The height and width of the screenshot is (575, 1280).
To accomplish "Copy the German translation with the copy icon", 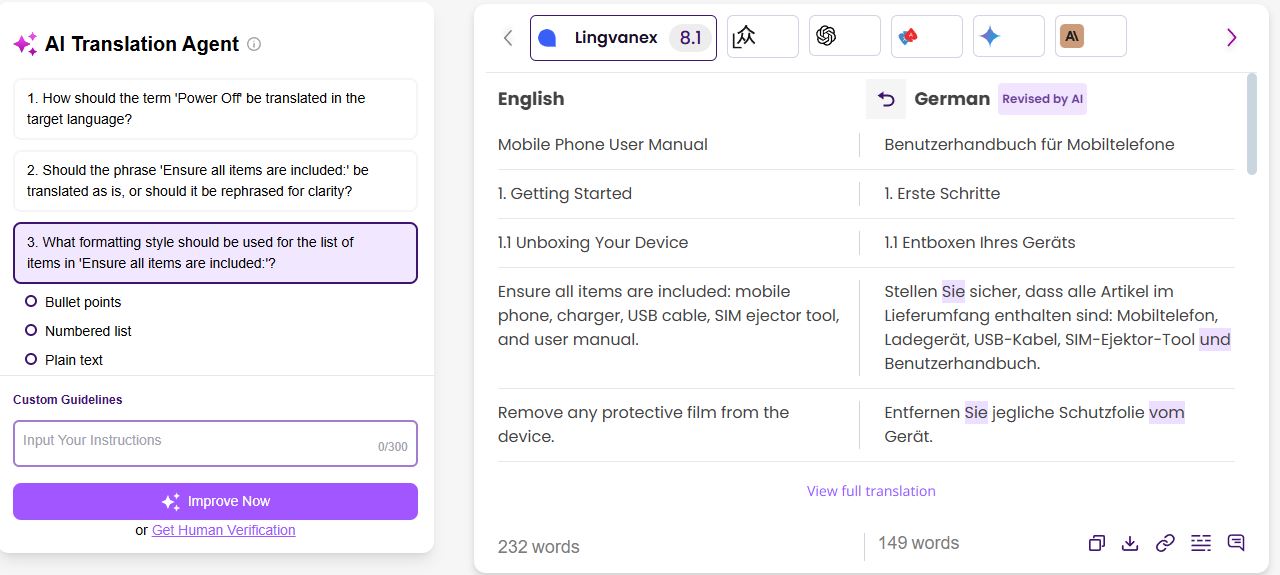I will coord(1097,543).
